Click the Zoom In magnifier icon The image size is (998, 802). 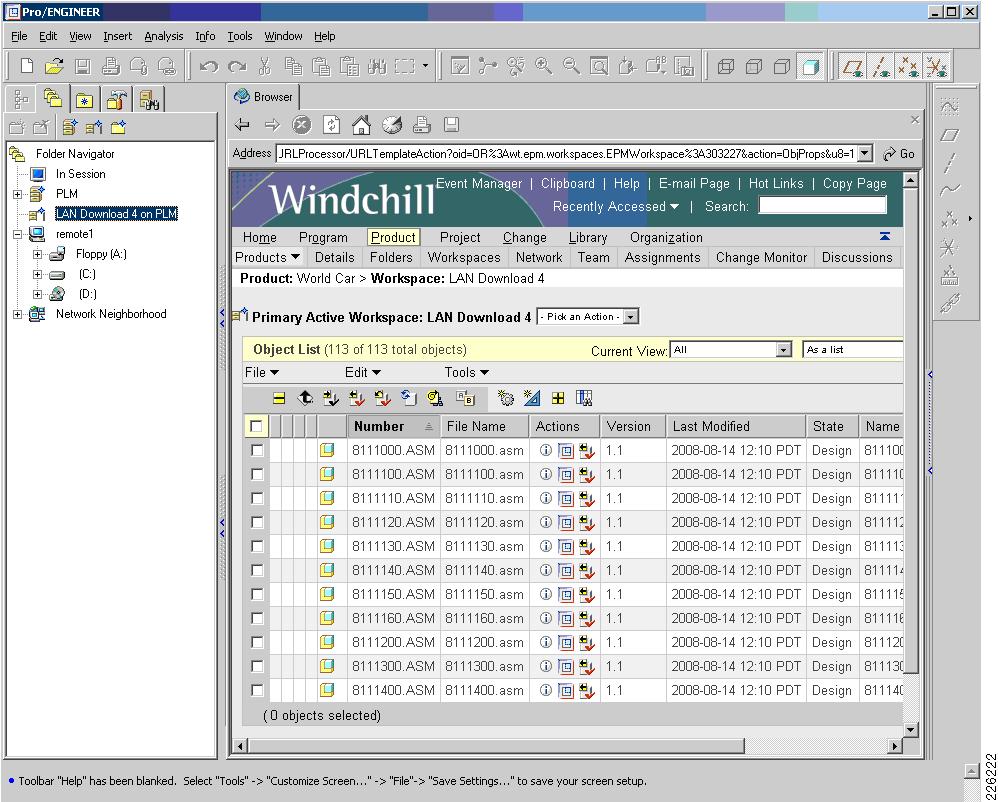[543, 66]
